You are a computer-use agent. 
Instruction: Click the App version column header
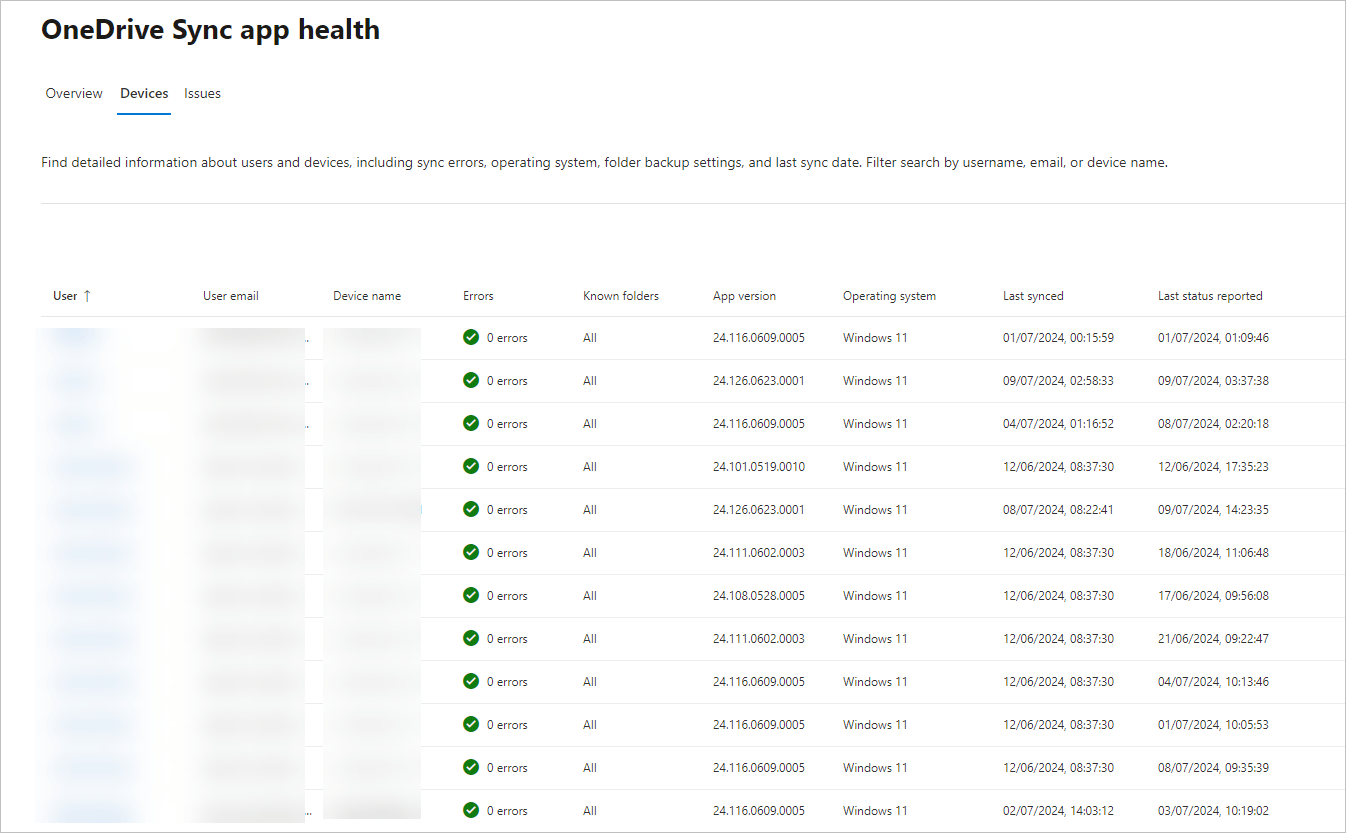pyautogui.click(x=744, y=296)
